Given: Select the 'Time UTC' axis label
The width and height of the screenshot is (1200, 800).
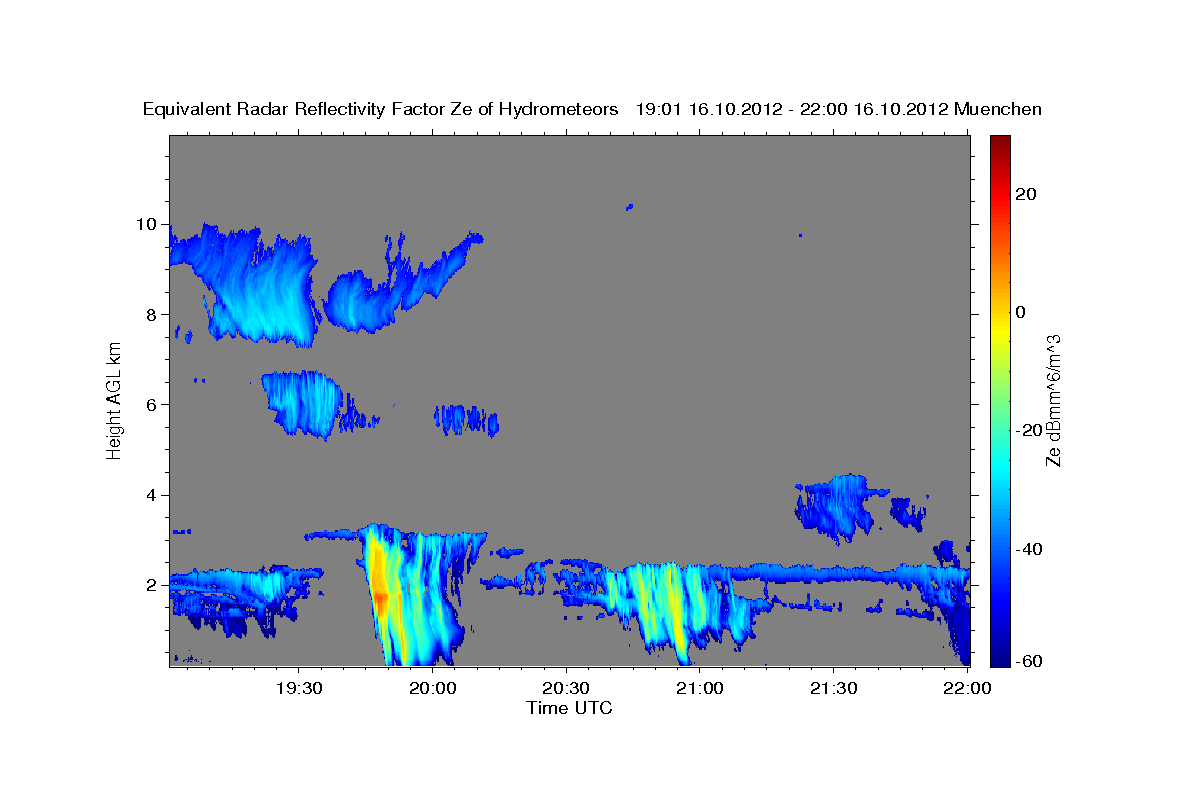Looking at the screenshot, I should point(569,708).
